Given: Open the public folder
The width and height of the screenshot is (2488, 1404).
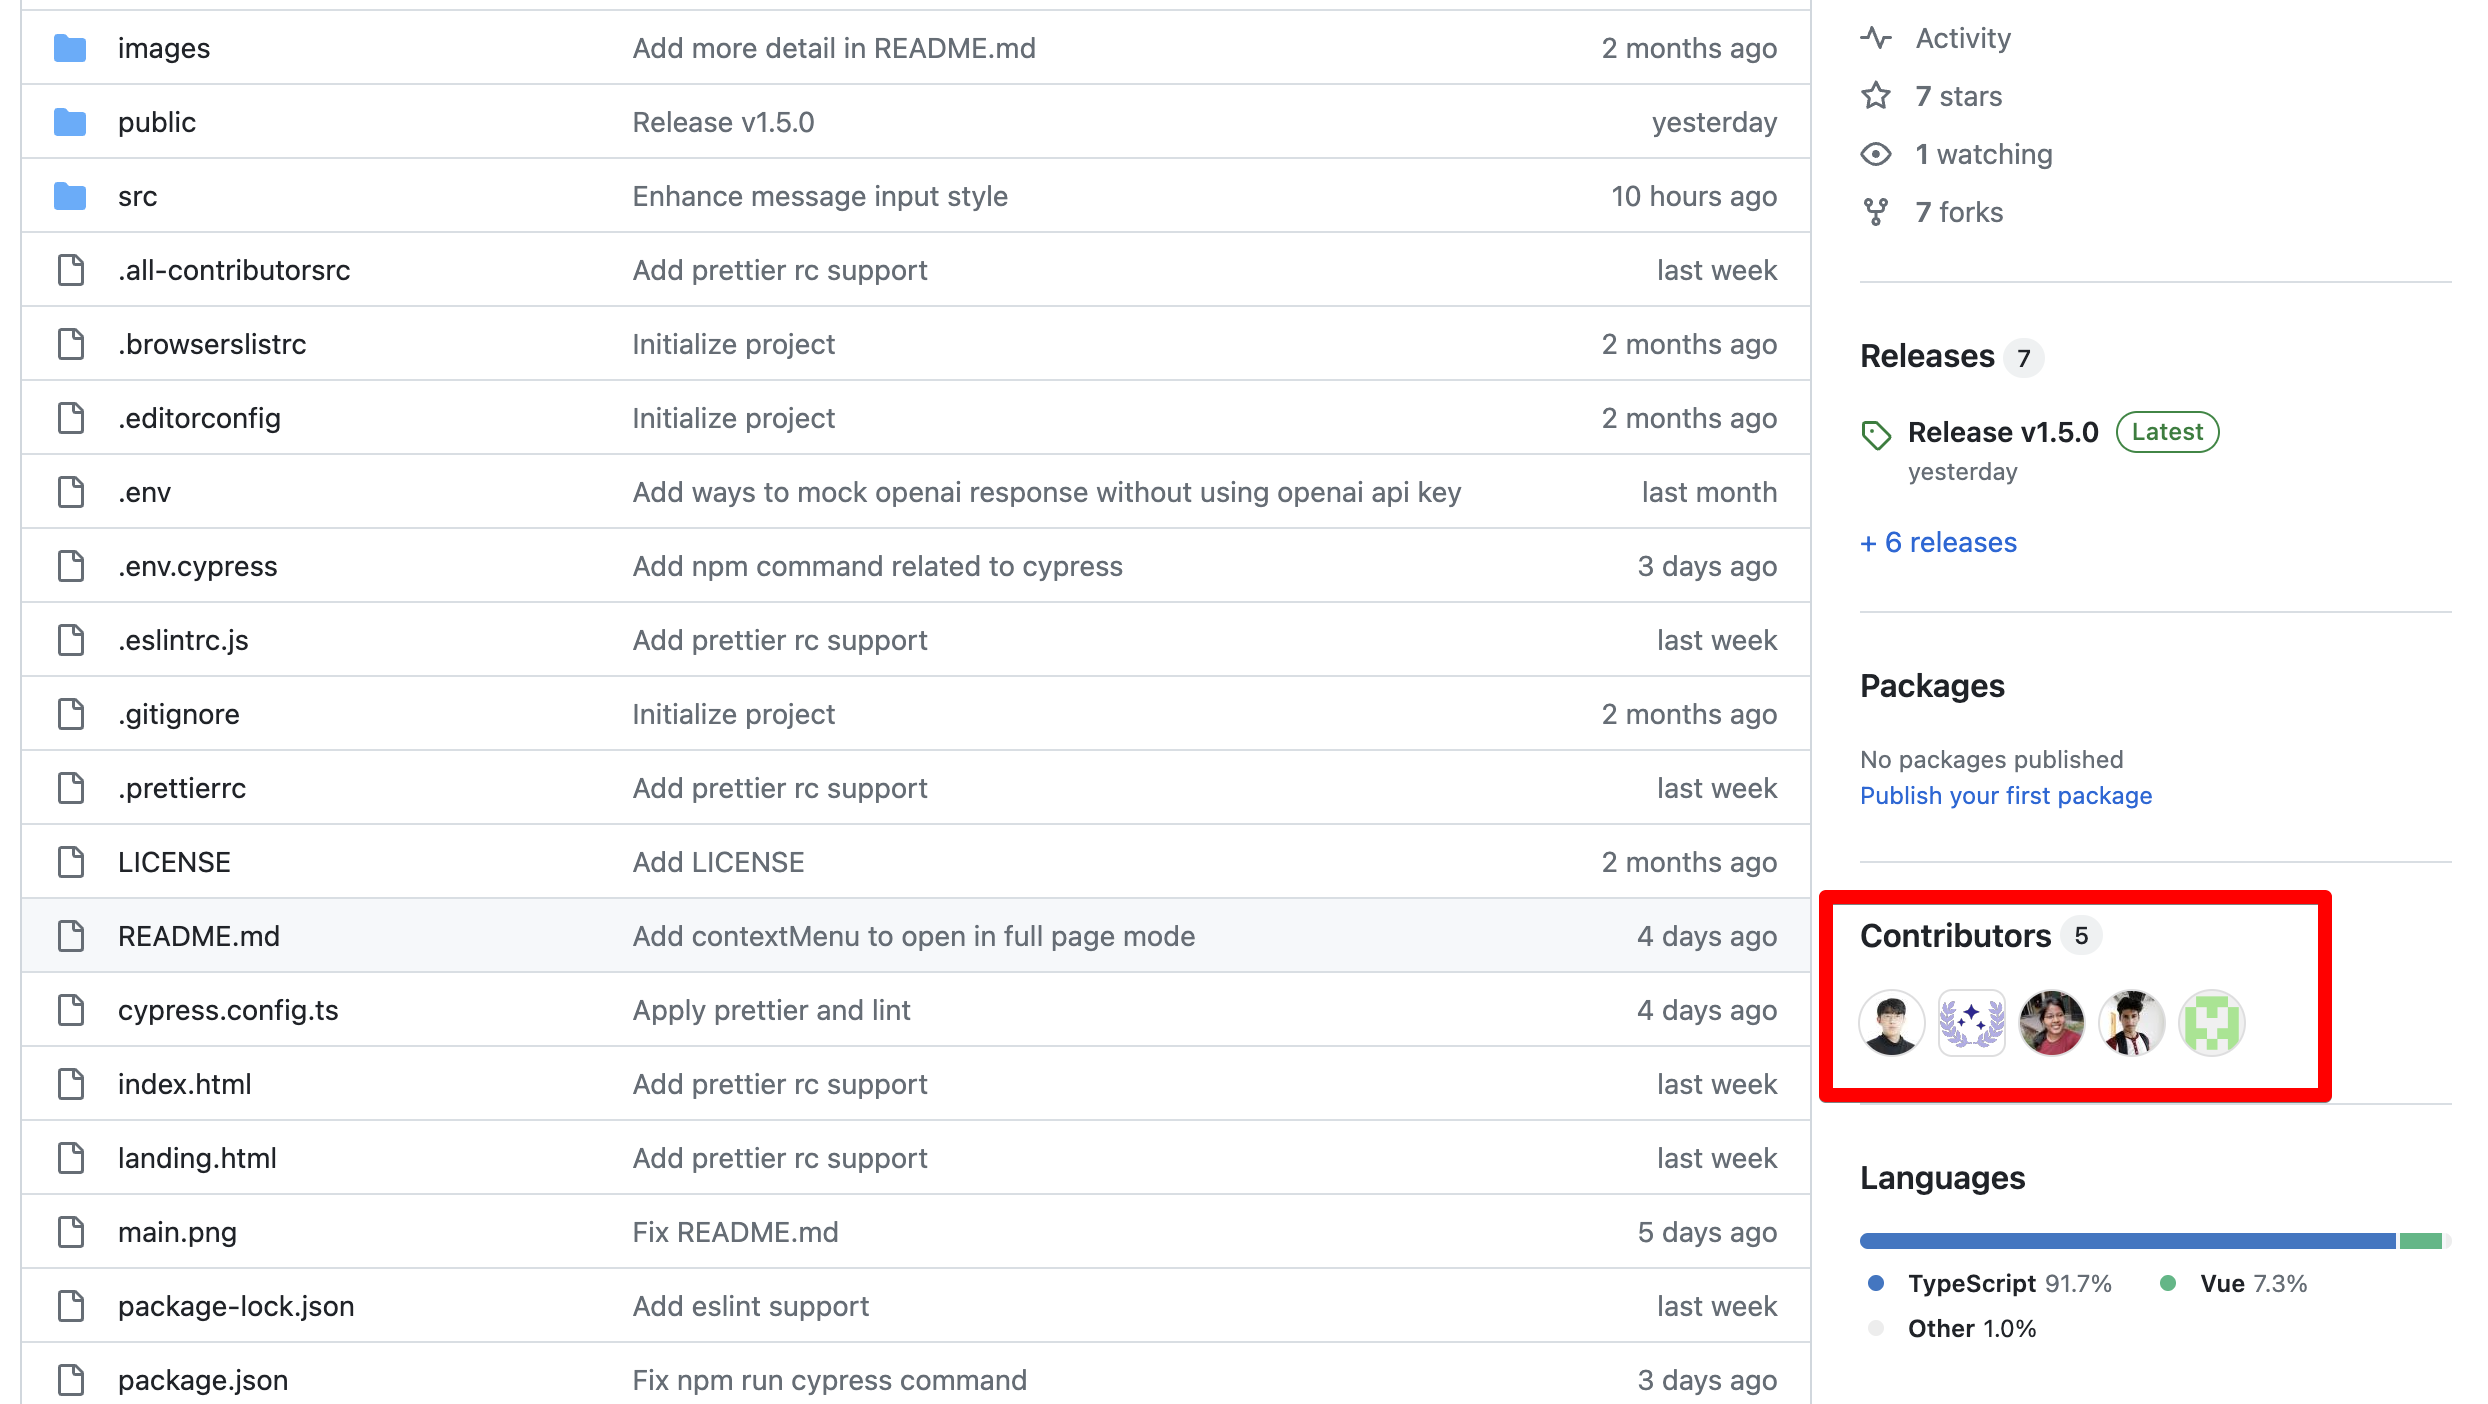Looking at the screenshot, I should tap(157, 122).
